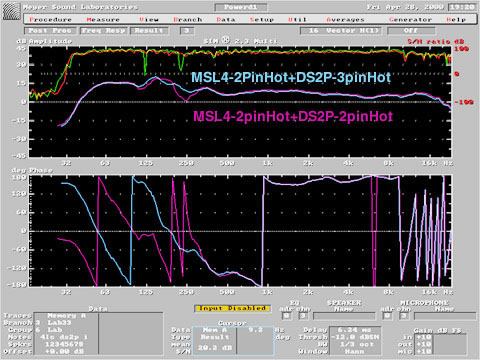Click the Delay 6.24 ms field
Screen dimensions: 480x360
[355, 330]
